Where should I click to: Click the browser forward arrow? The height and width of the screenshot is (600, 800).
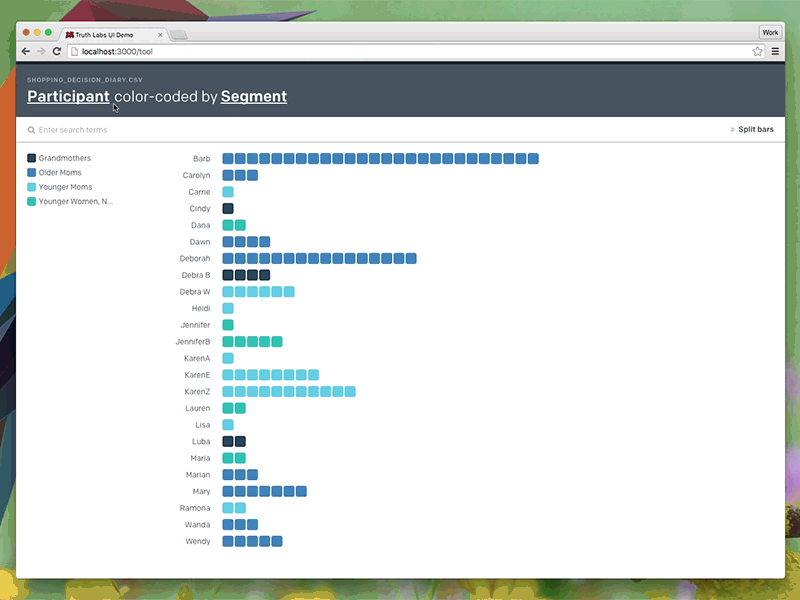point(41,51)
